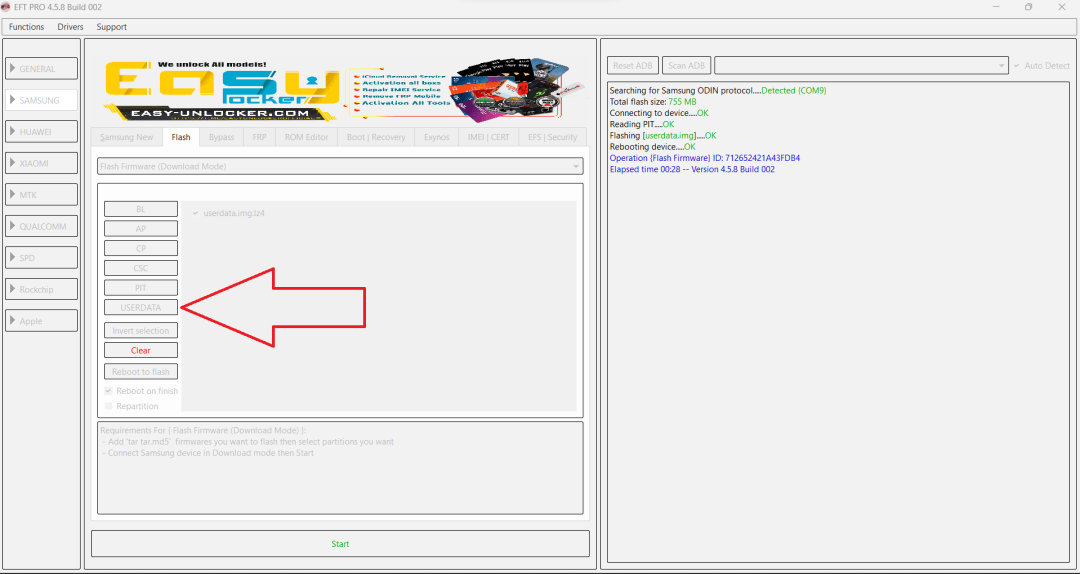
Task: Open the SPD sidebar section
Action: click(42, 258)
